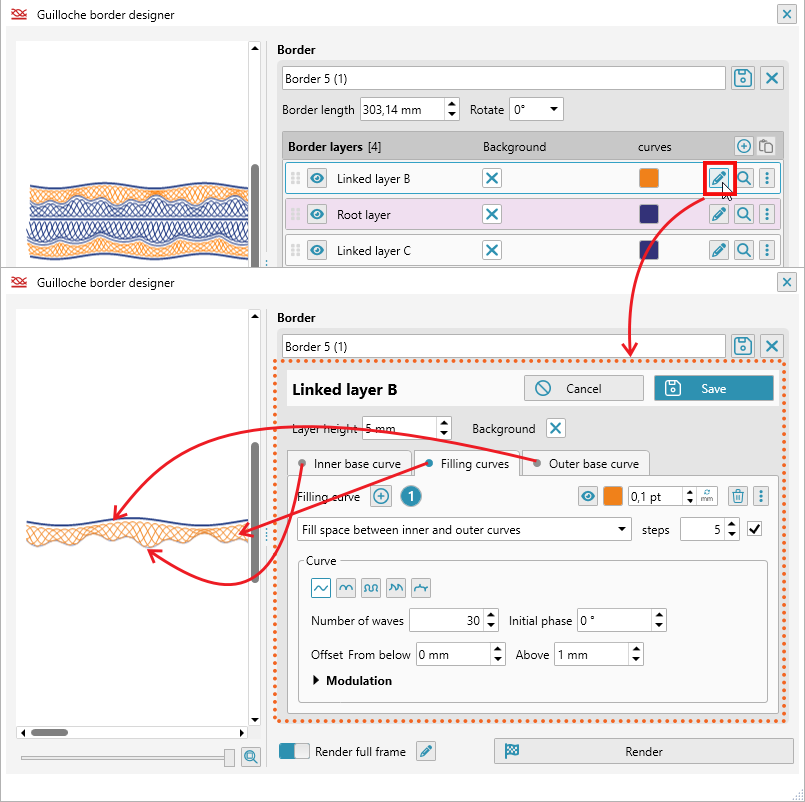This screenshot has height=802, width=805.
Task: Click the Render button
Action: (643, 751)
